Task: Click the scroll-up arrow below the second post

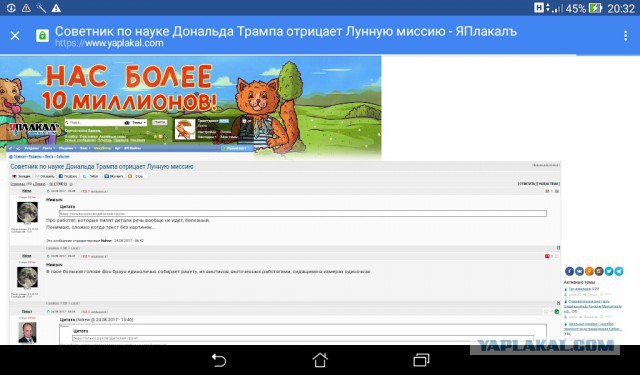Action: click(558, 303)
